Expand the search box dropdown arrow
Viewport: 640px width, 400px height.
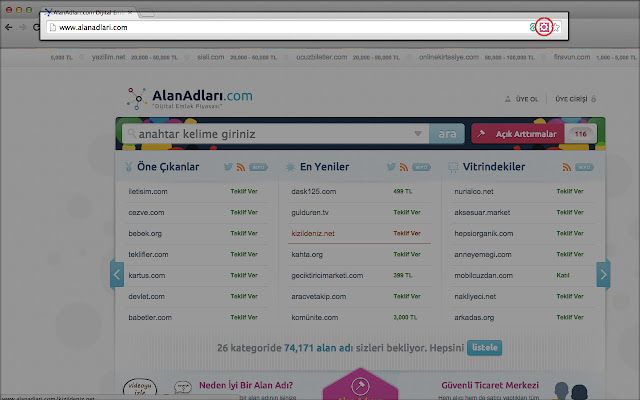tap(418, 133)
